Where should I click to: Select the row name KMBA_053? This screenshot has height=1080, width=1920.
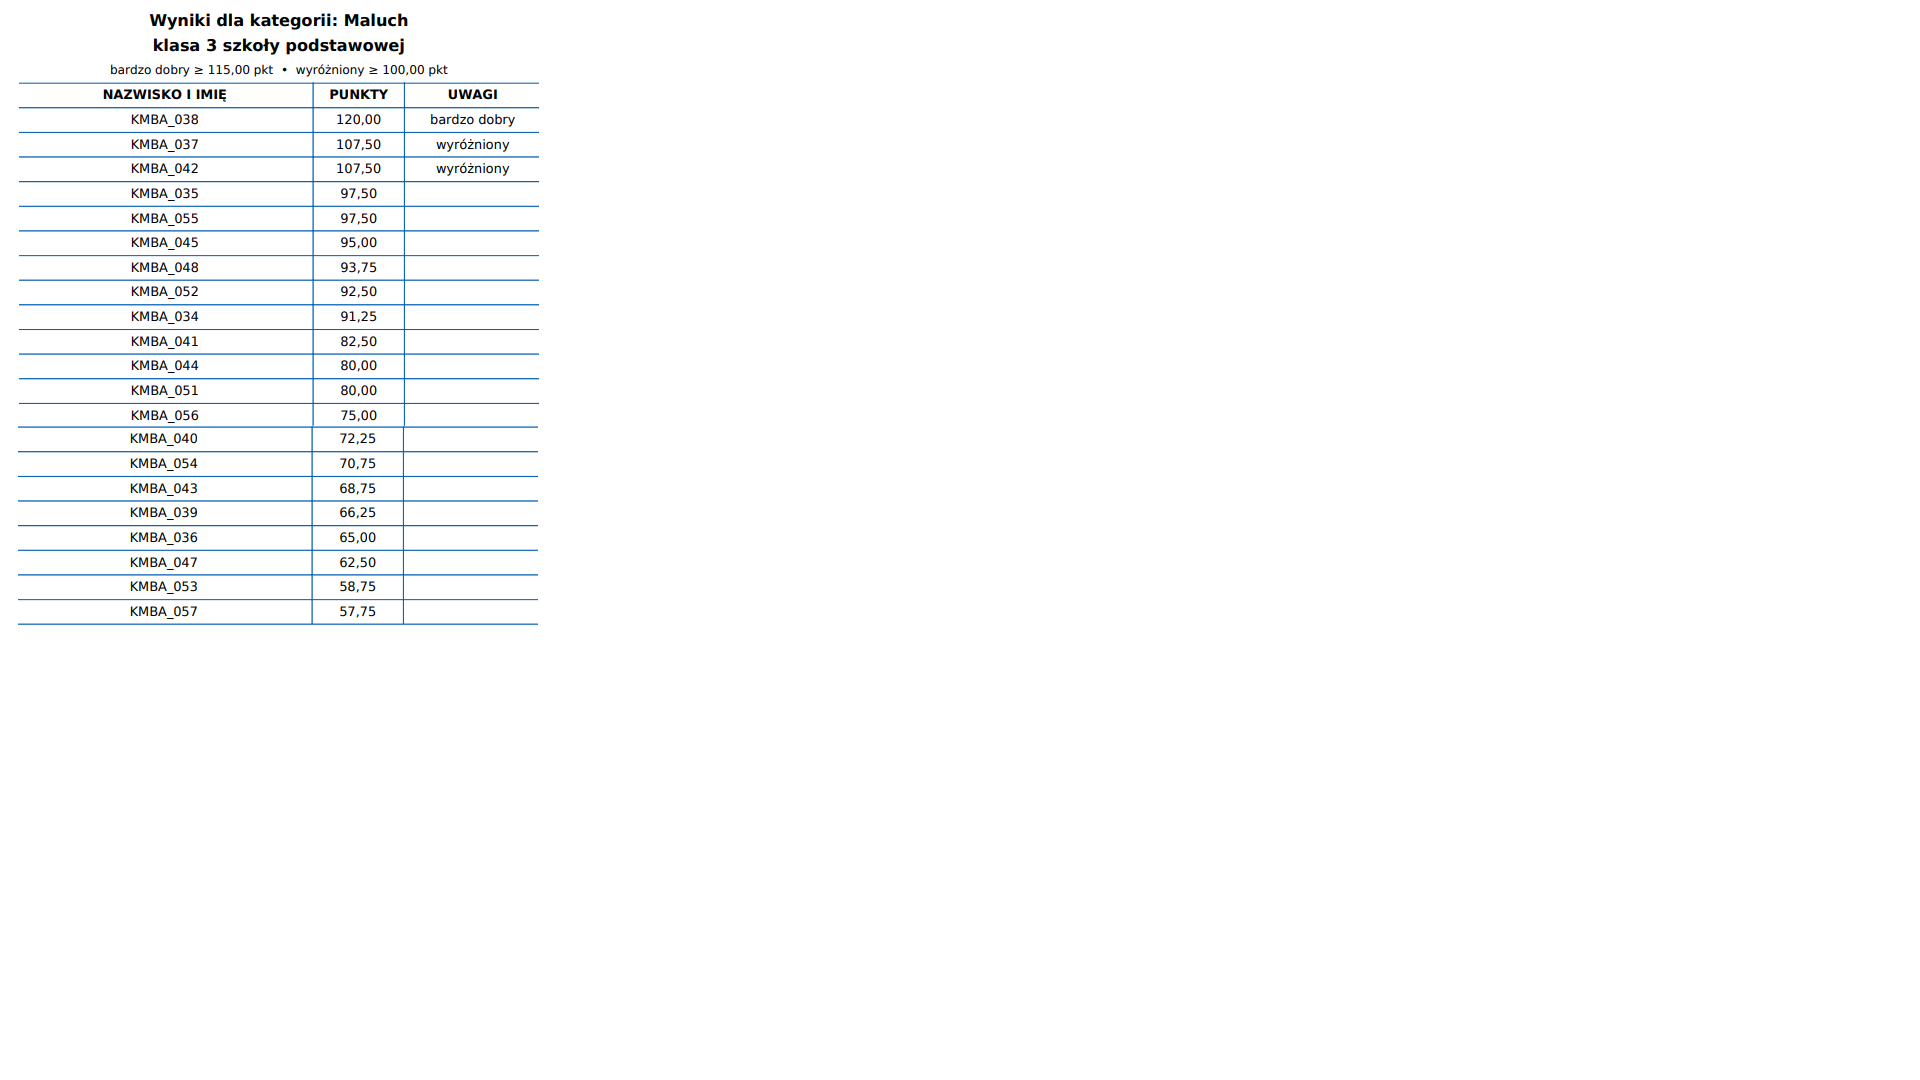pos(164,587)
